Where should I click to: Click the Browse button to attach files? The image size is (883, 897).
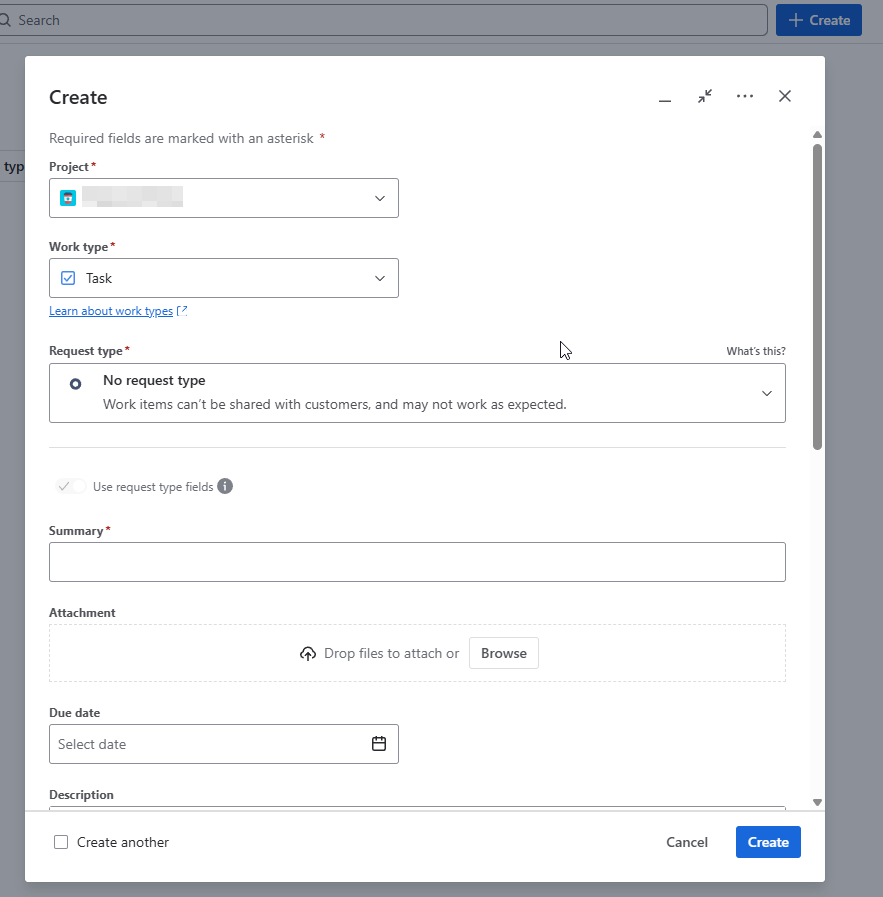(x=504, y=652)
